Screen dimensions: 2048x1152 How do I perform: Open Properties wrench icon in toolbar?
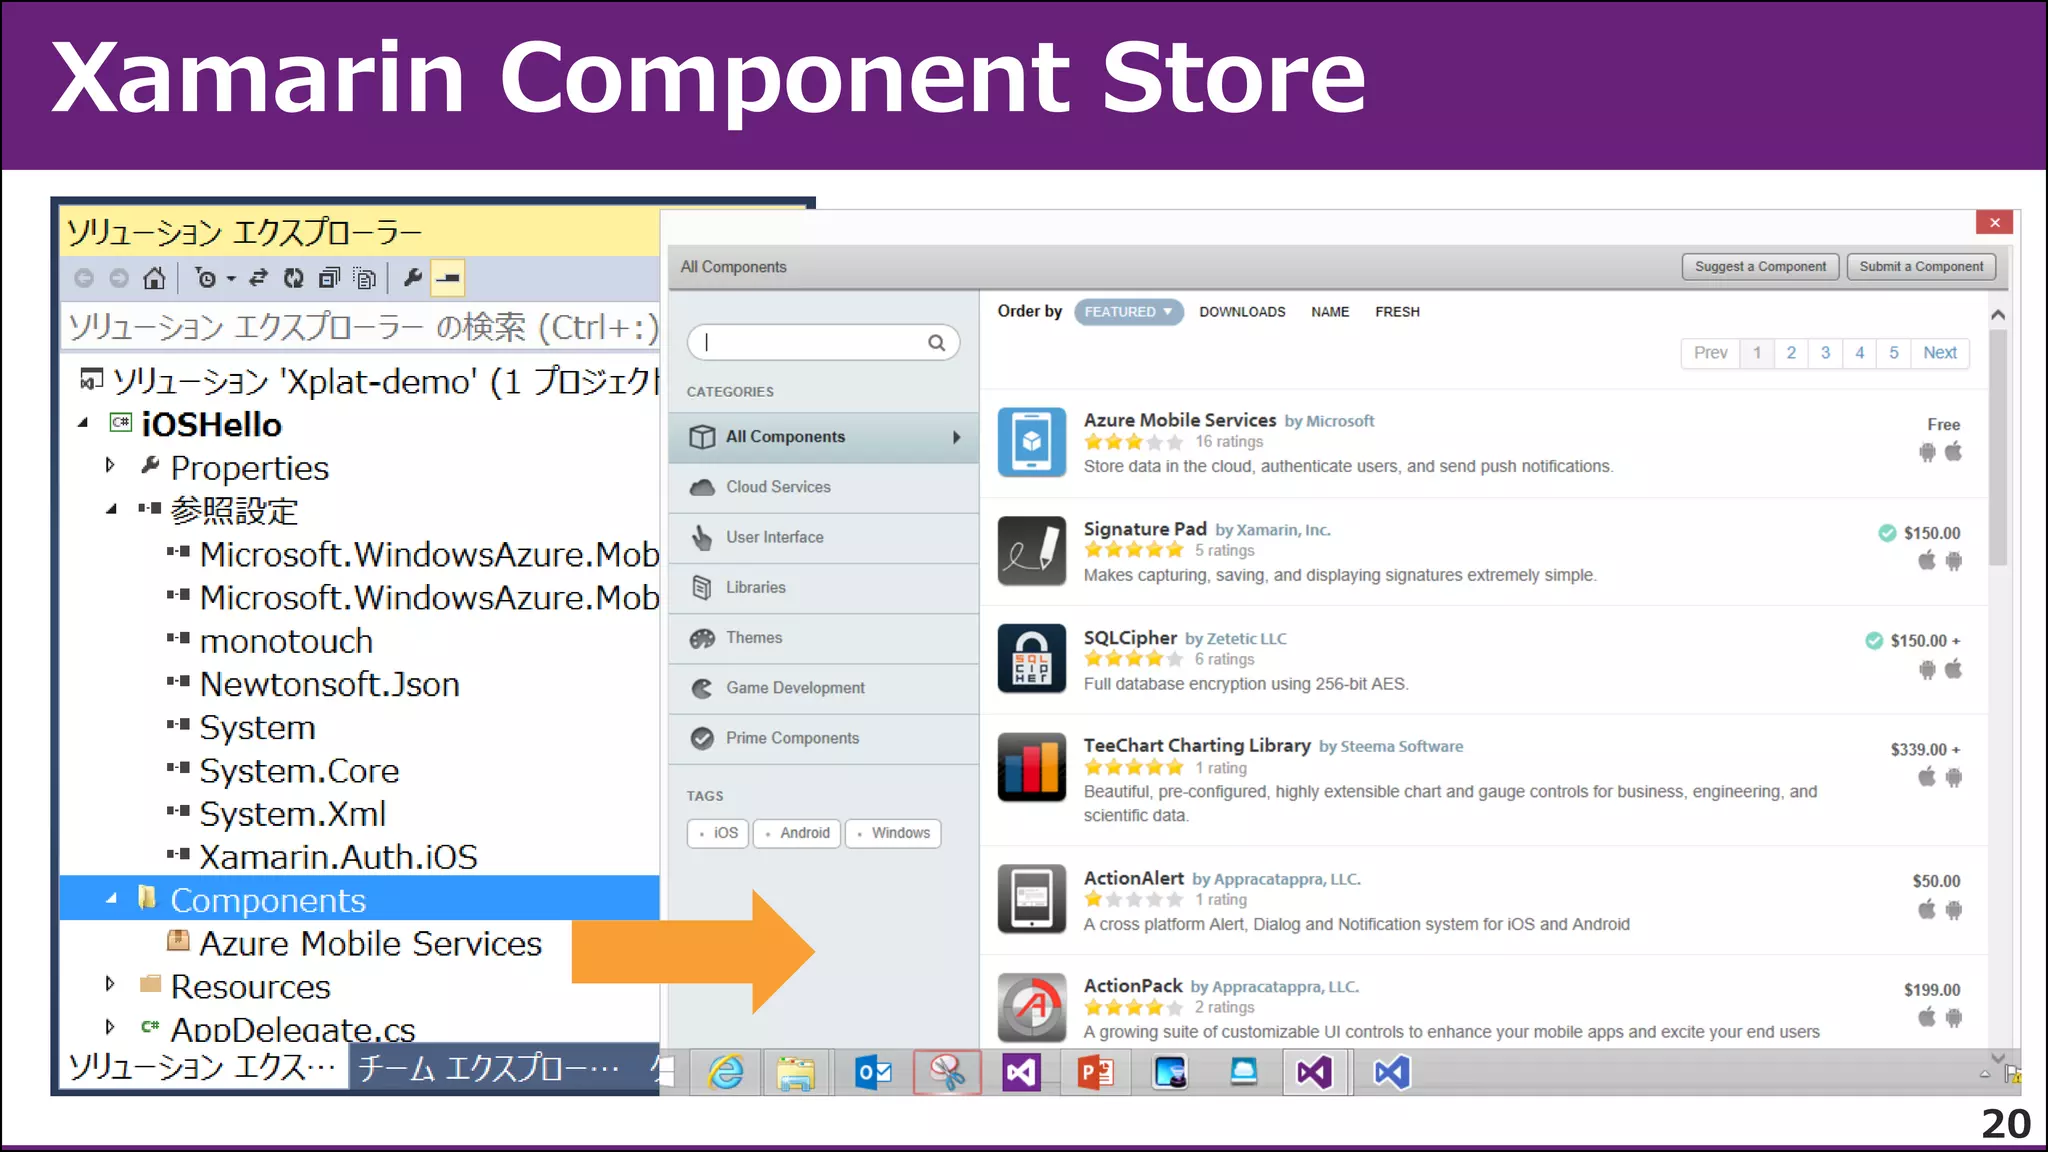point(412,278)
